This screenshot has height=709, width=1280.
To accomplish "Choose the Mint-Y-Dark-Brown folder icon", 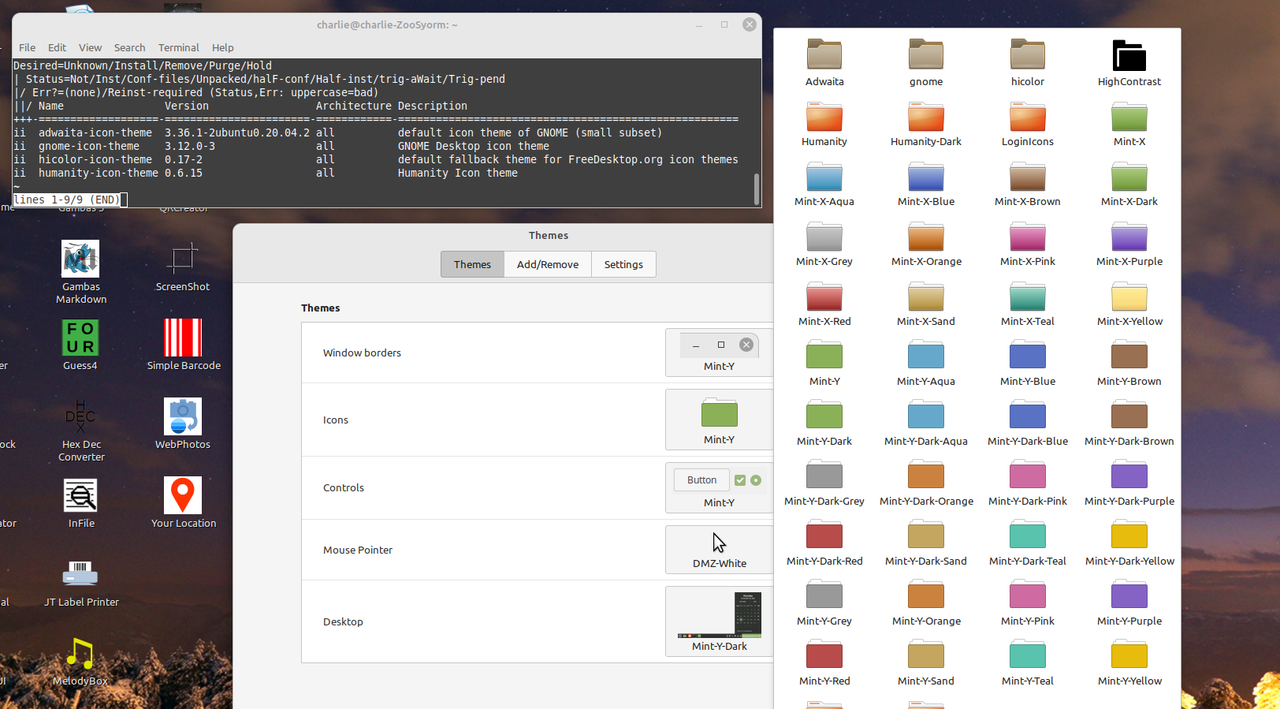I will click(1129, 424).
